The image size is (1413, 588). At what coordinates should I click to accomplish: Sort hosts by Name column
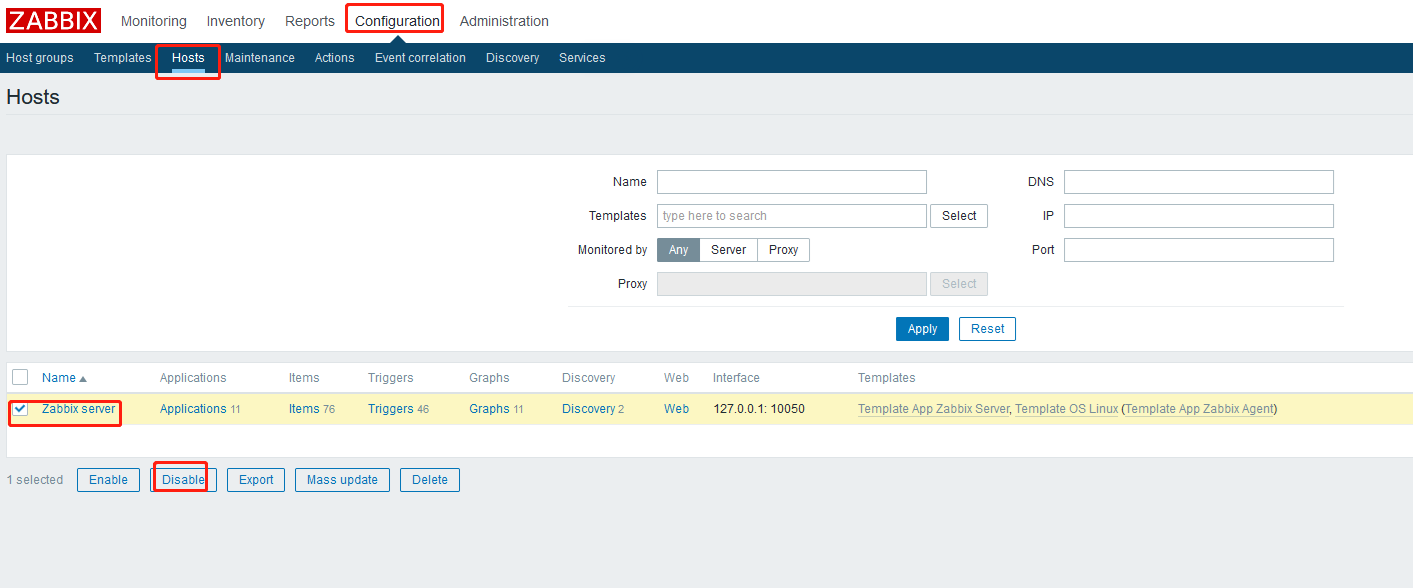click(64, 378)
